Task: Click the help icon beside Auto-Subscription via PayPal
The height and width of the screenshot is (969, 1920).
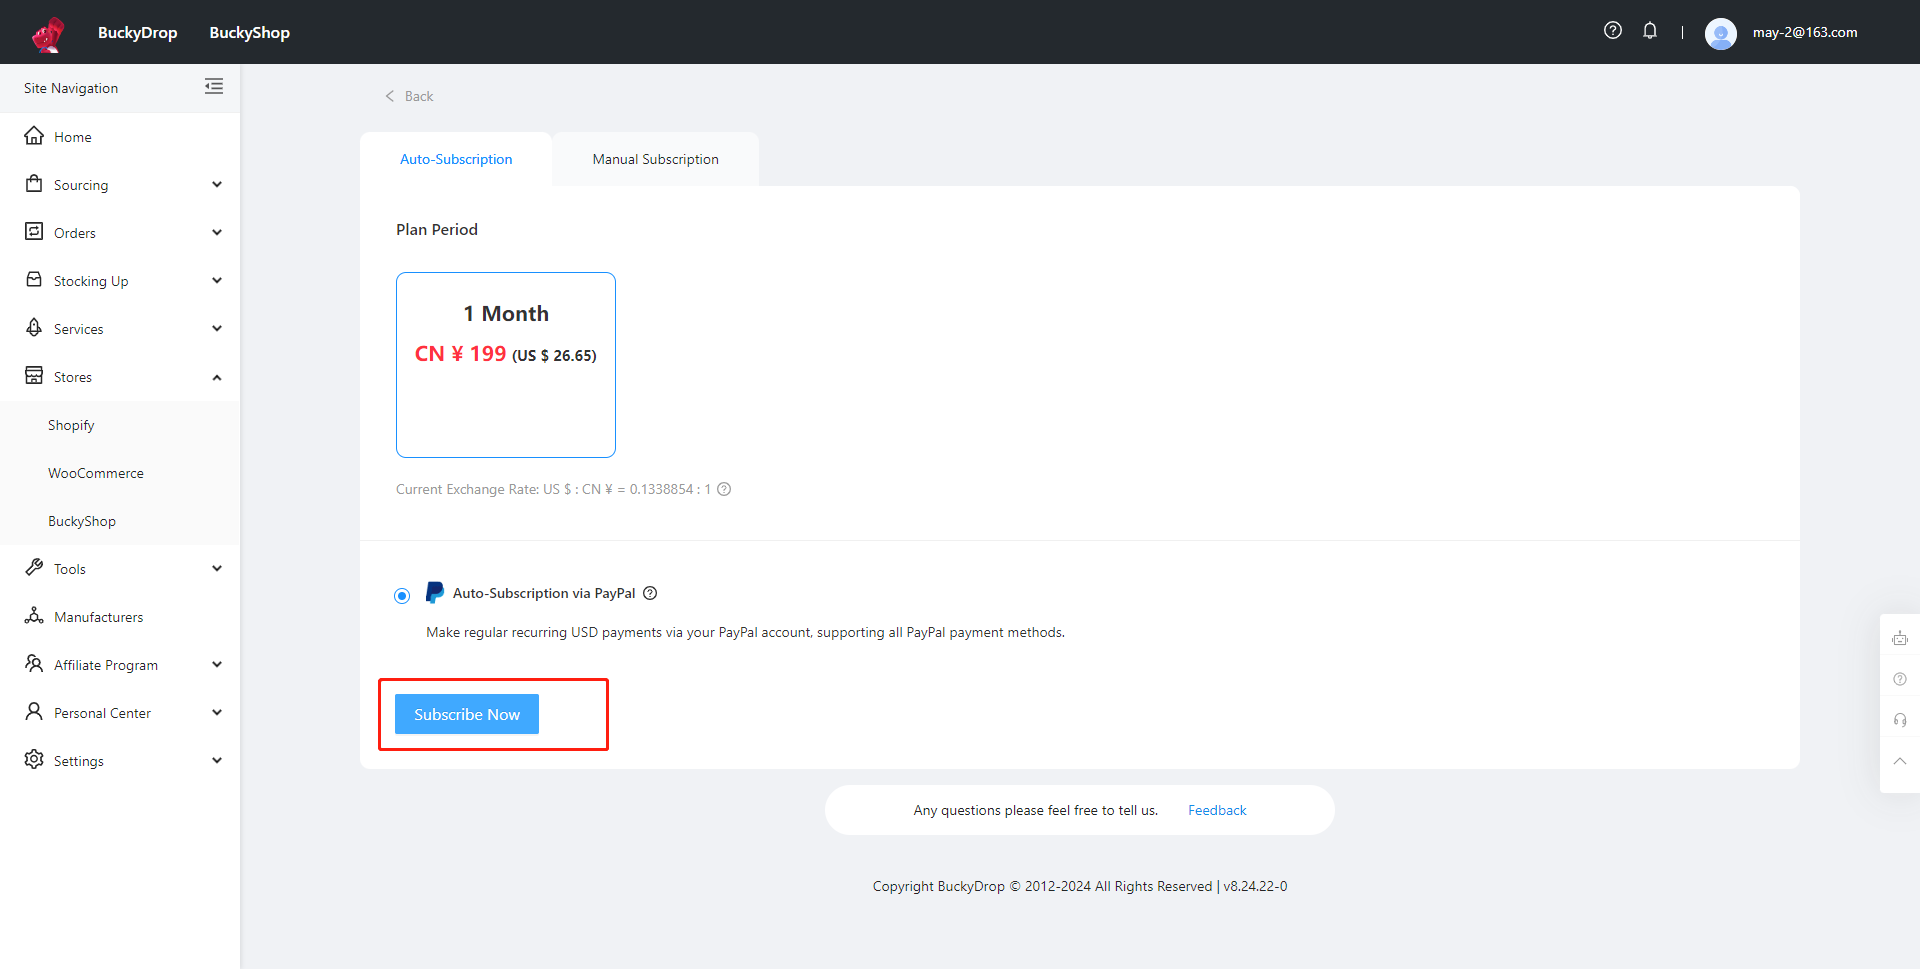Action: [x=650, y=593]
